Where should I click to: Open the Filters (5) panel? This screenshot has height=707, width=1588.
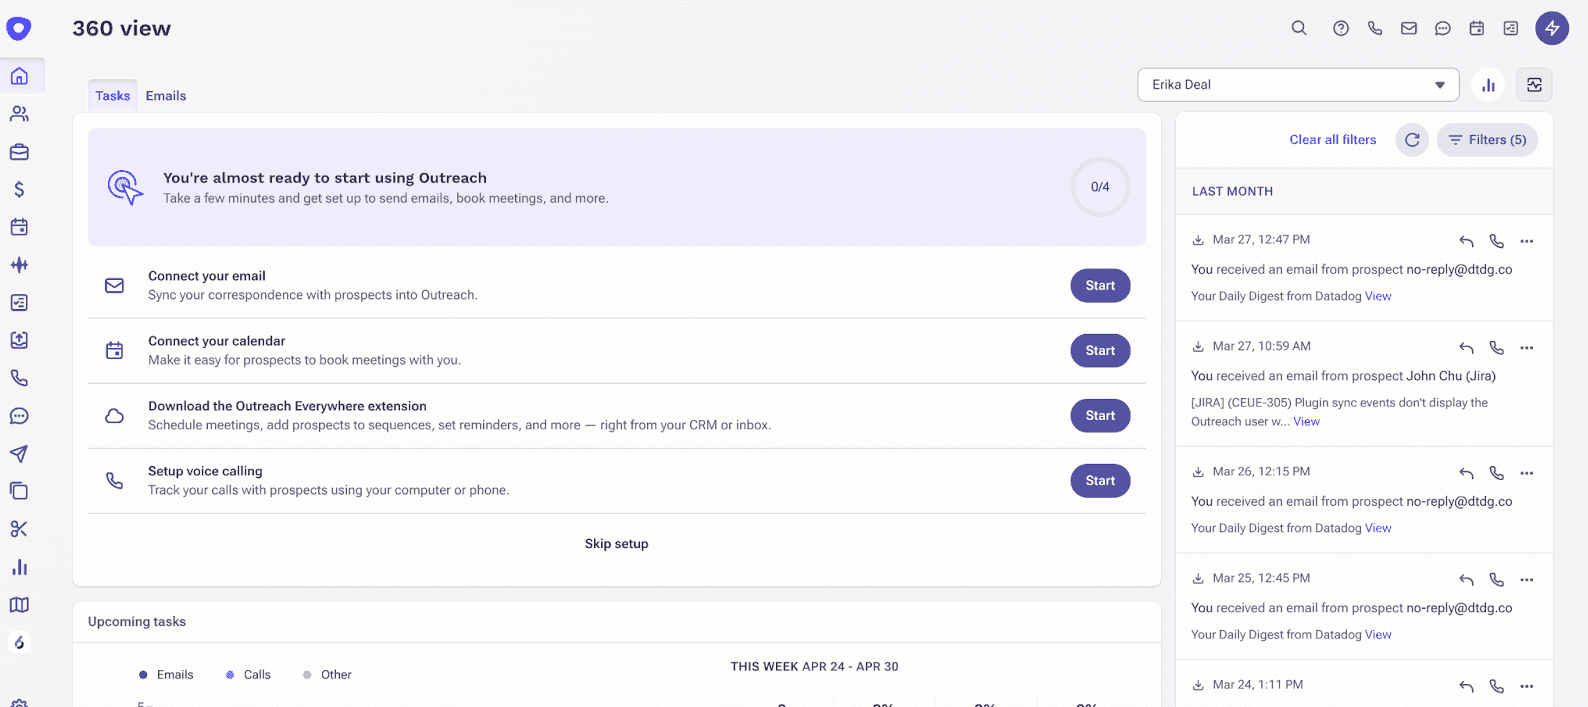(x=1487, y=140)
